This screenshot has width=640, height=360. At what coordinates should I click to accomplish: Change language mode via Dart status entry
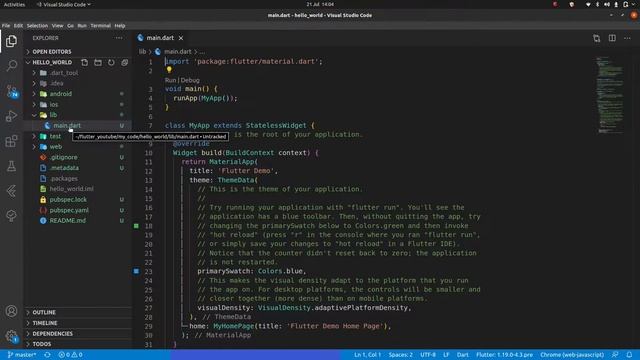(462, 355)
